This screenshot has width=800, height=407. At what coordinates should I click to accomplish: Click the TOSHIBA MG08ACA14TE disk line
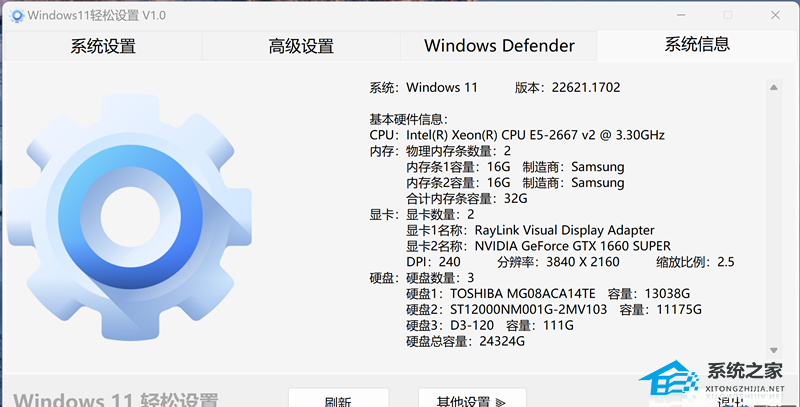(548, 294)
